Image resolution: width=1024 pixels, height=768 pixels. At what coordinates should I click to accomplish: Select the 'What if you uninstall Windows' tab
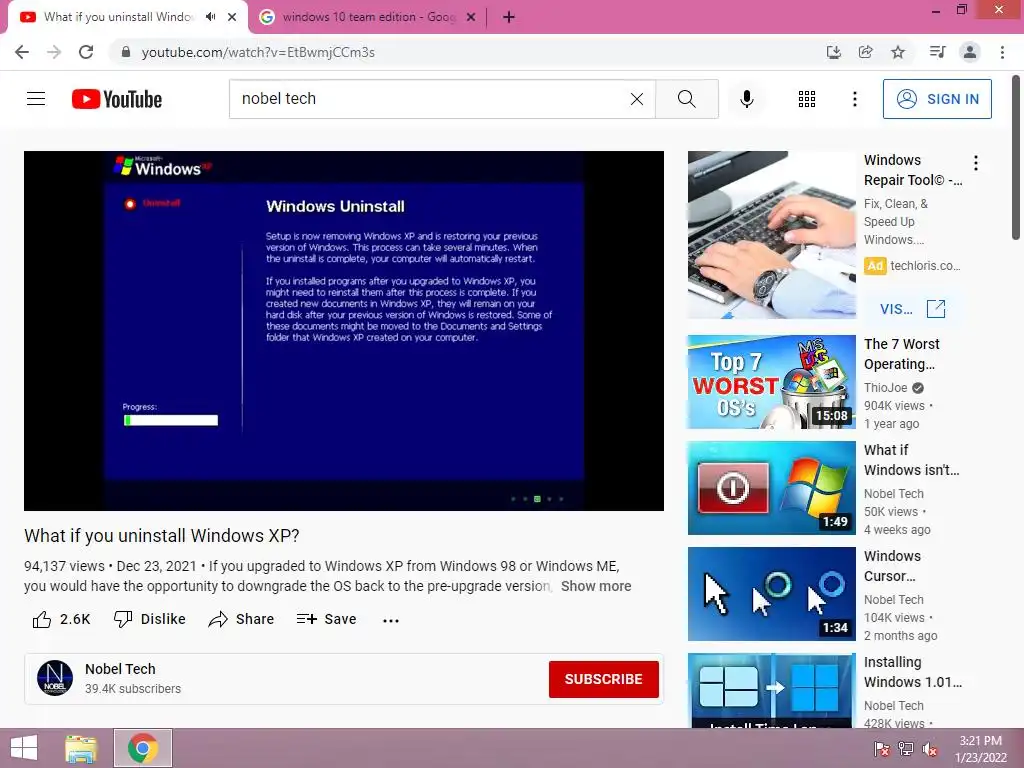(118, 17)
